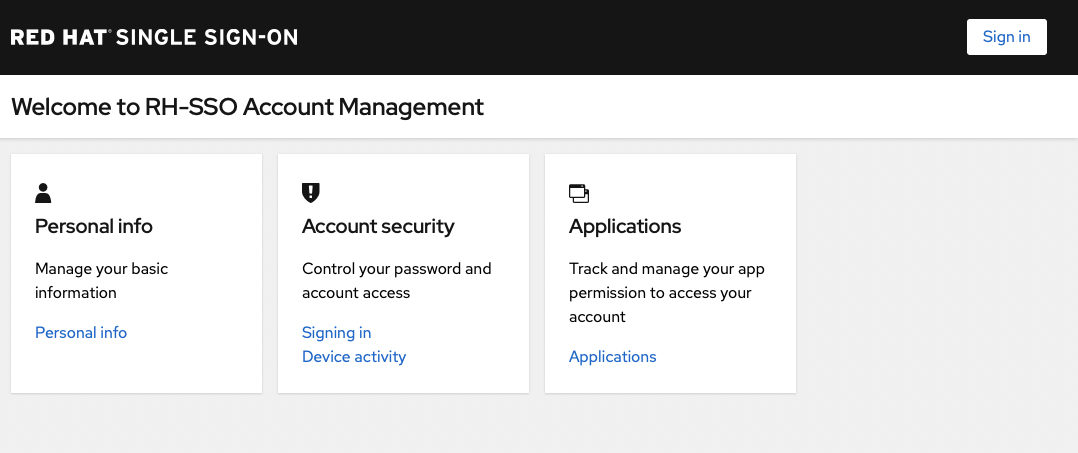Select the Personal info card heading
The image size is (1078, 453).
pyautogui.click(x=94, y=226)
